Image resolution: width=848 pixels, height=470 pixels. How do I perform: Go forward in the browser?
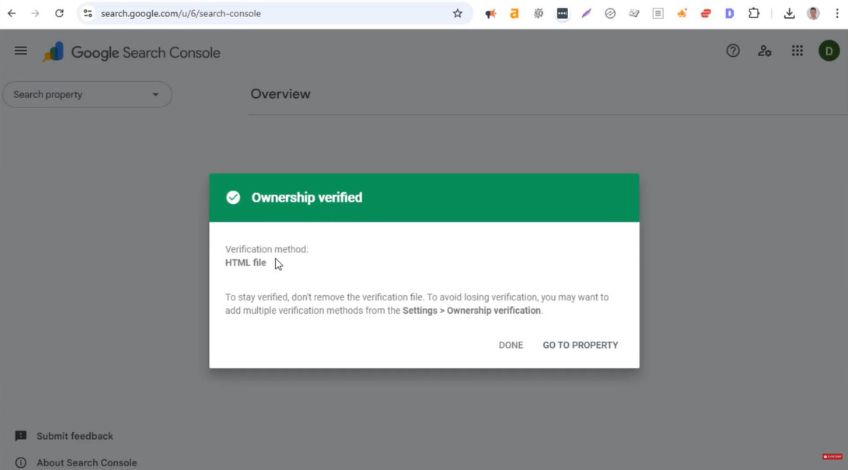[x=35, y=14]
